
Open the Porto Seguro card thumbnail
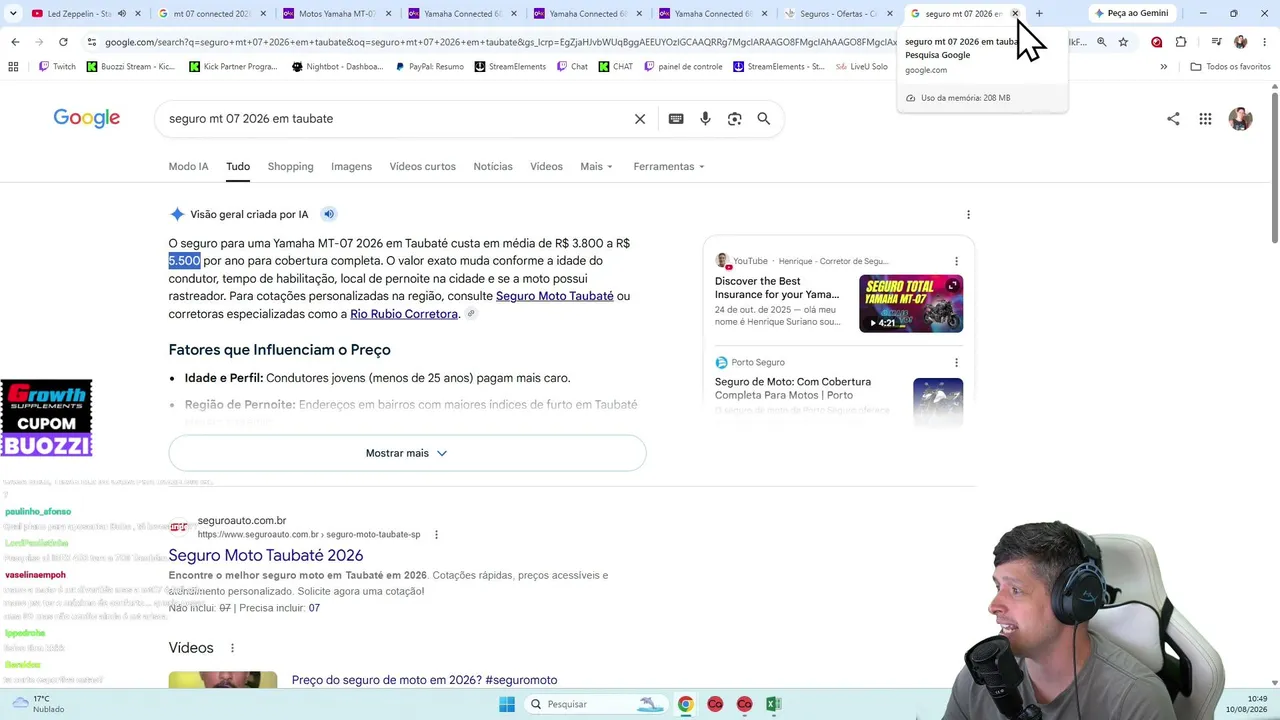click(x=938, y=402)
